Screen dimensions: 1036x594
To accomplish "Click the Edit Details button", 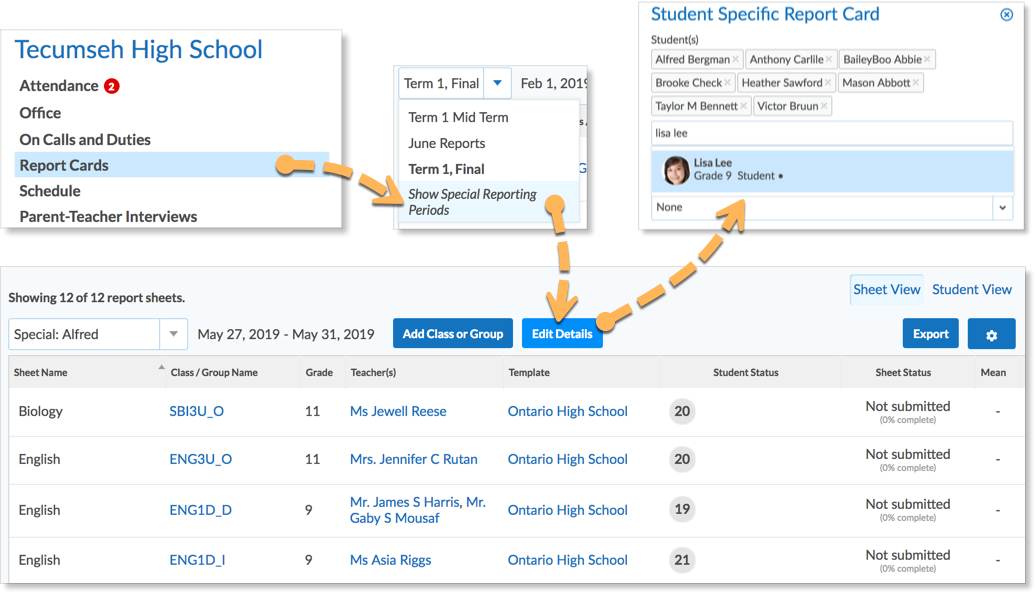I will pos(561,334).
